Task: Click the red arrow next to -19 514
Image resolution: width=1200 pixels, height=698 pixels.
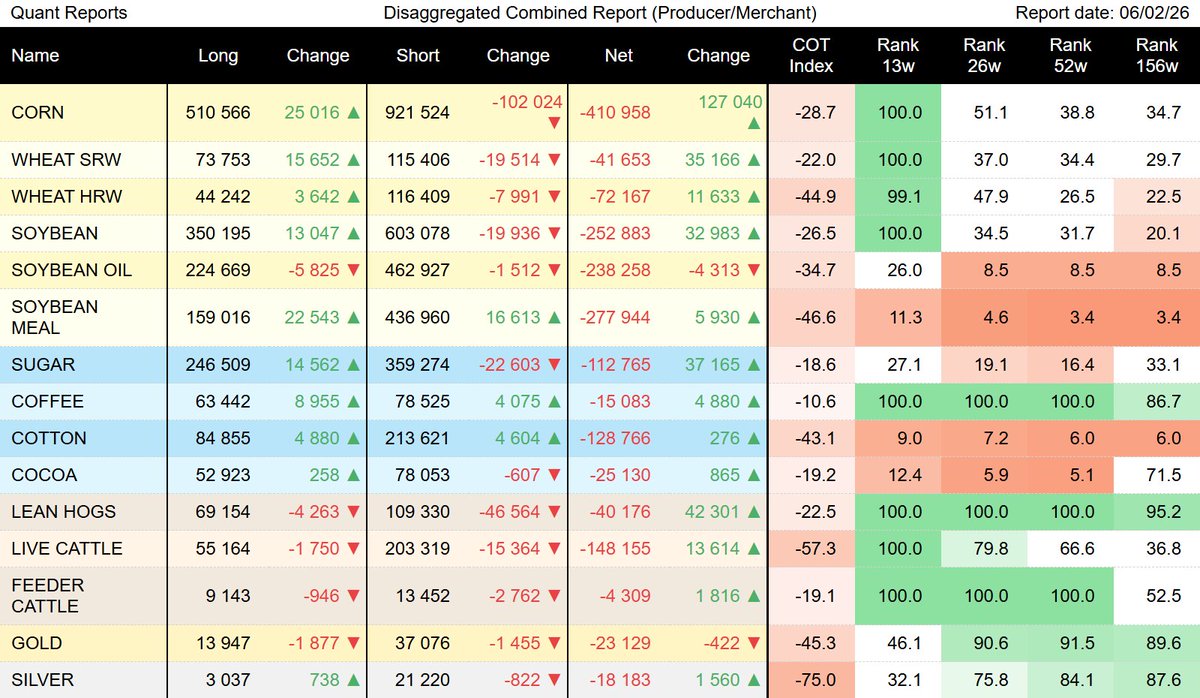Action: click(554, 160)
